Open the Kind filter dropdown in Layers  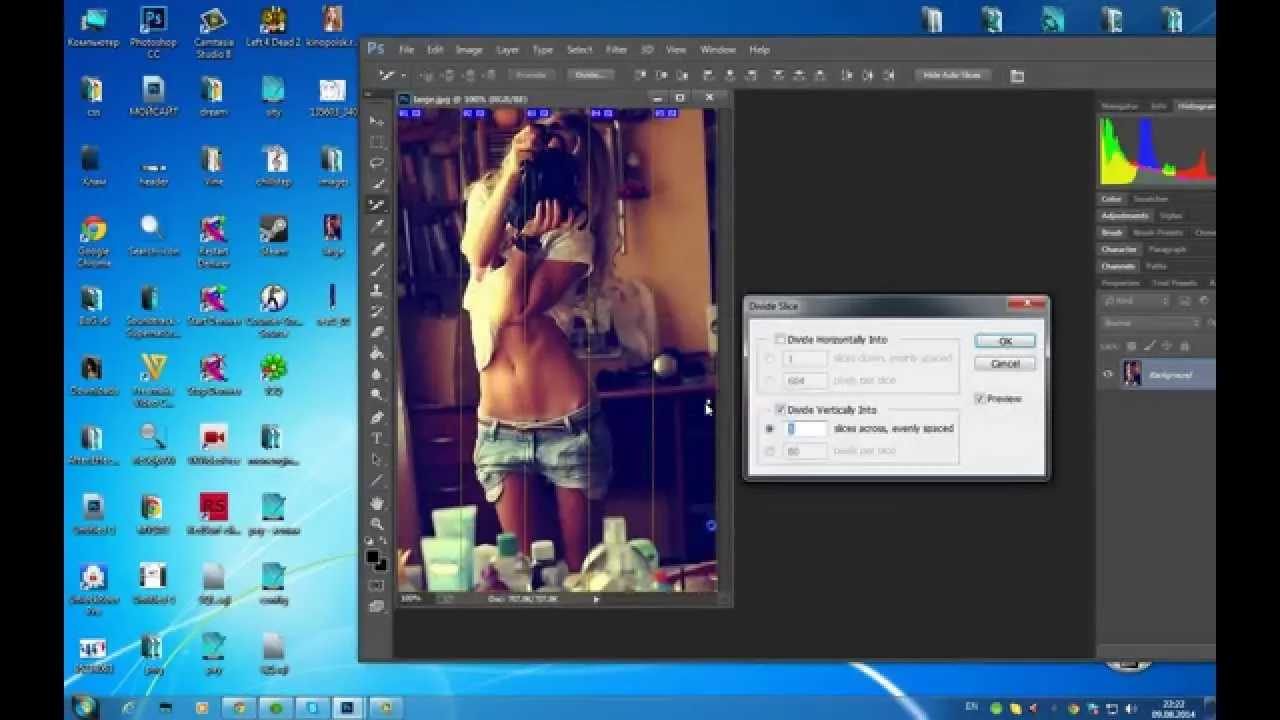(x=1135, y=300)
